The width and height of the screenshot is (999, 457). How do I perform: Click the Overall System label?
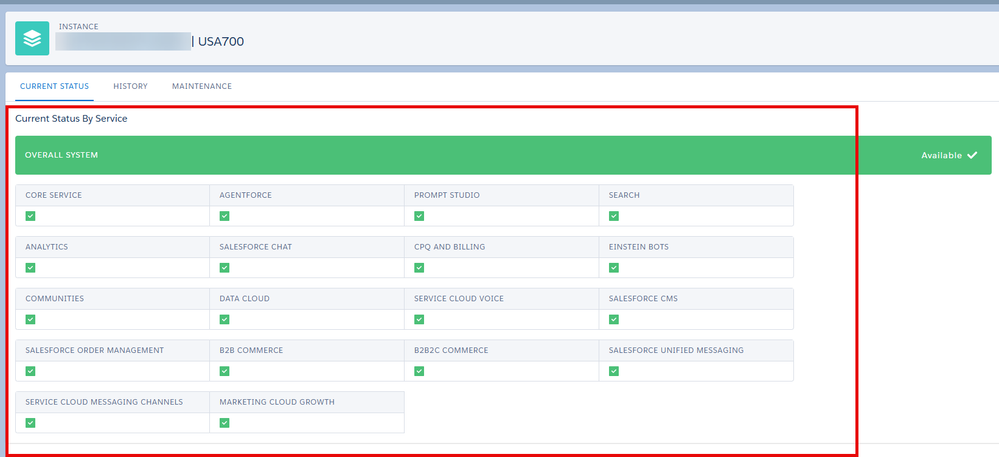tap(61, 155)
